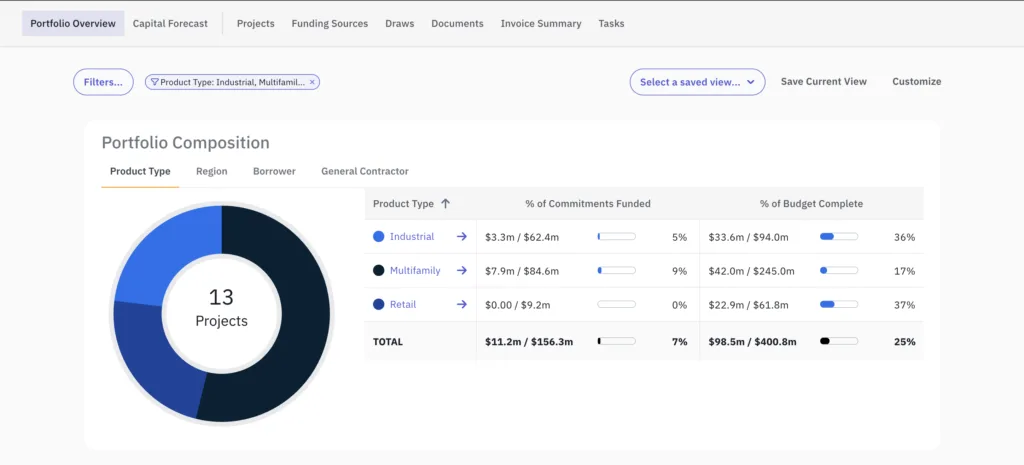1024x465 pixels.
Task: Click TOTAL commitments funded progress bar
Action: click(616, 341)
